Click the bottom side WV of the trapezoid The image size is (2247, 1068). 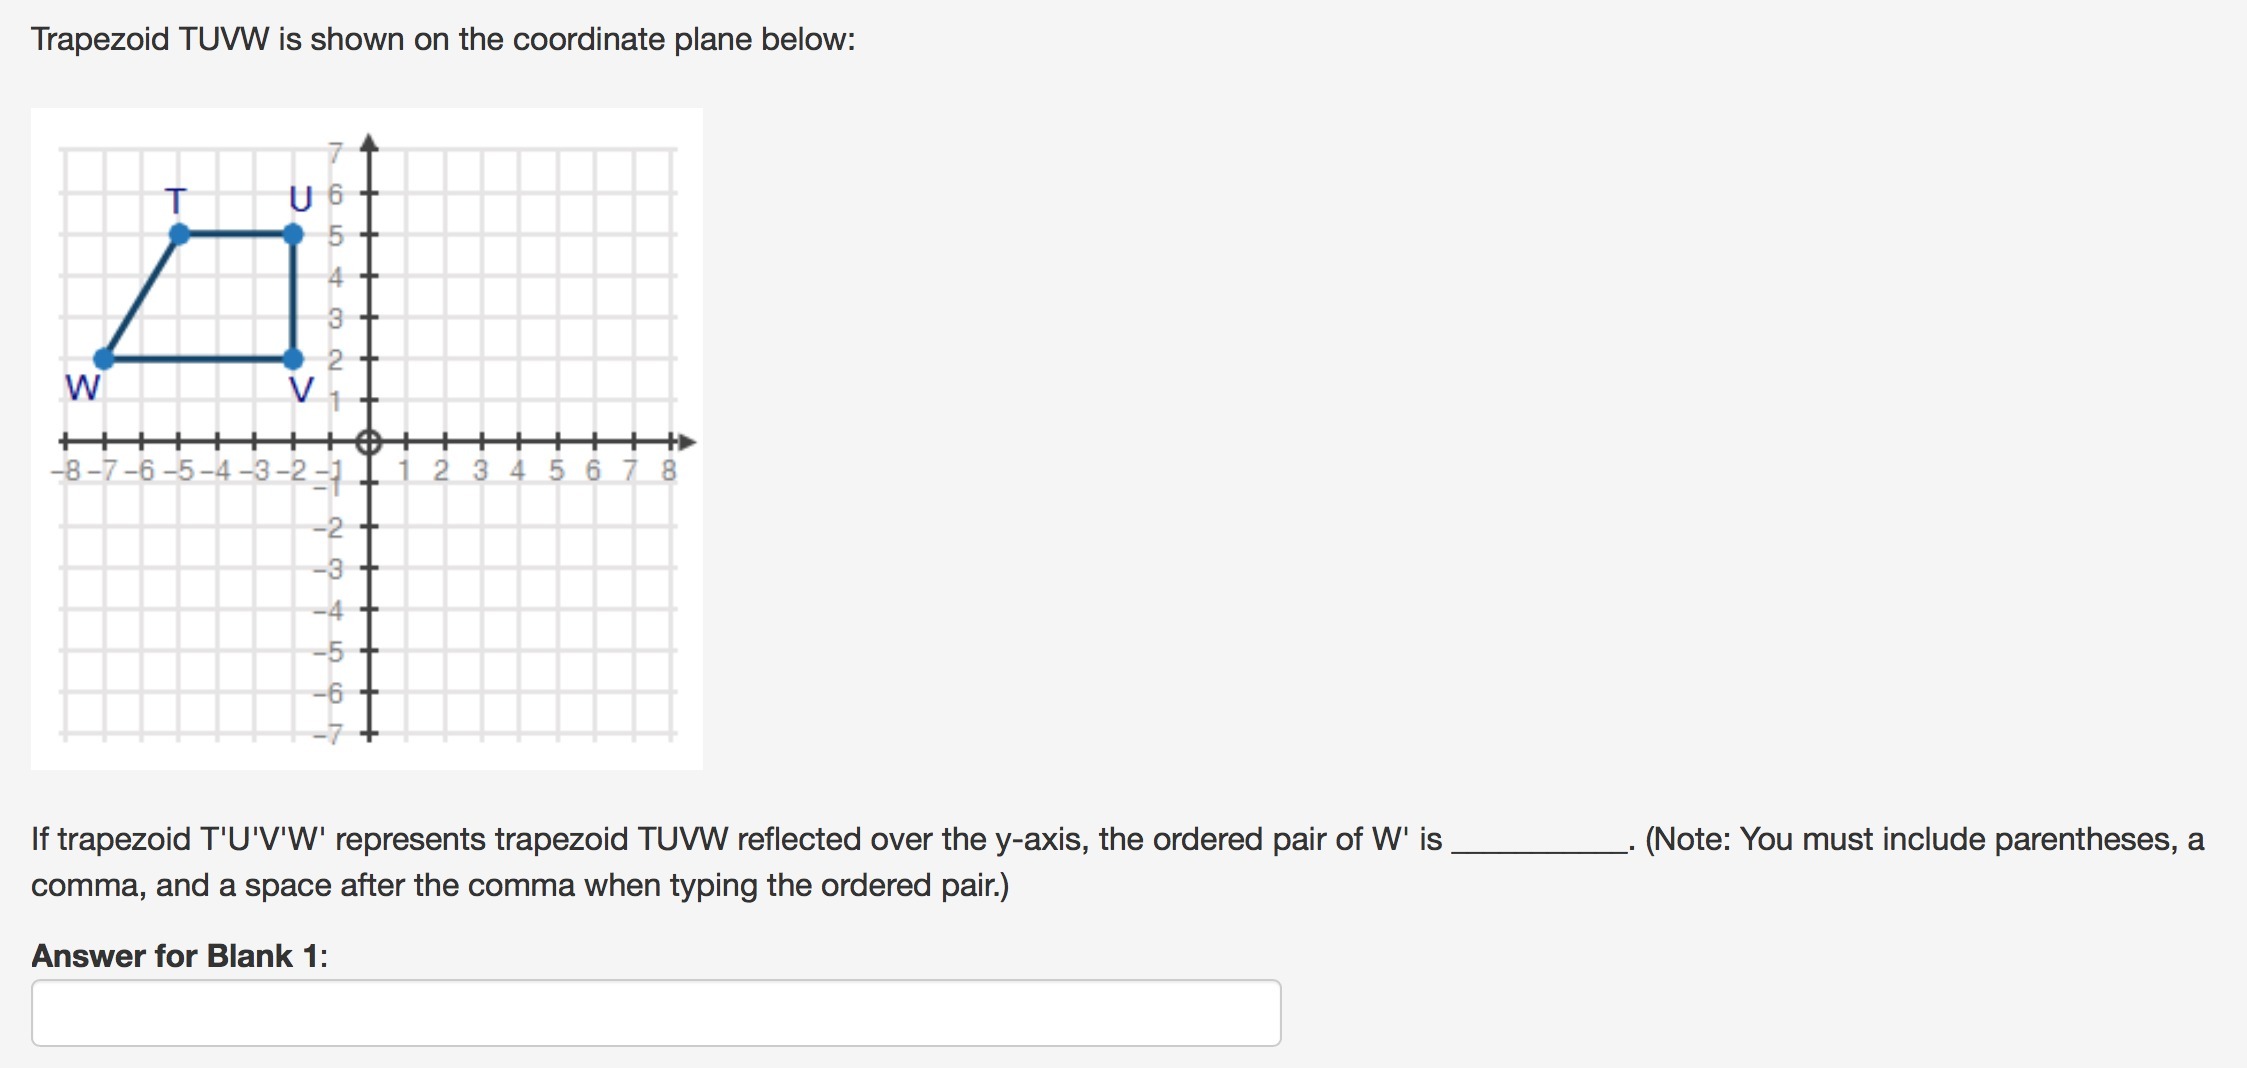[x=198, y=358]
